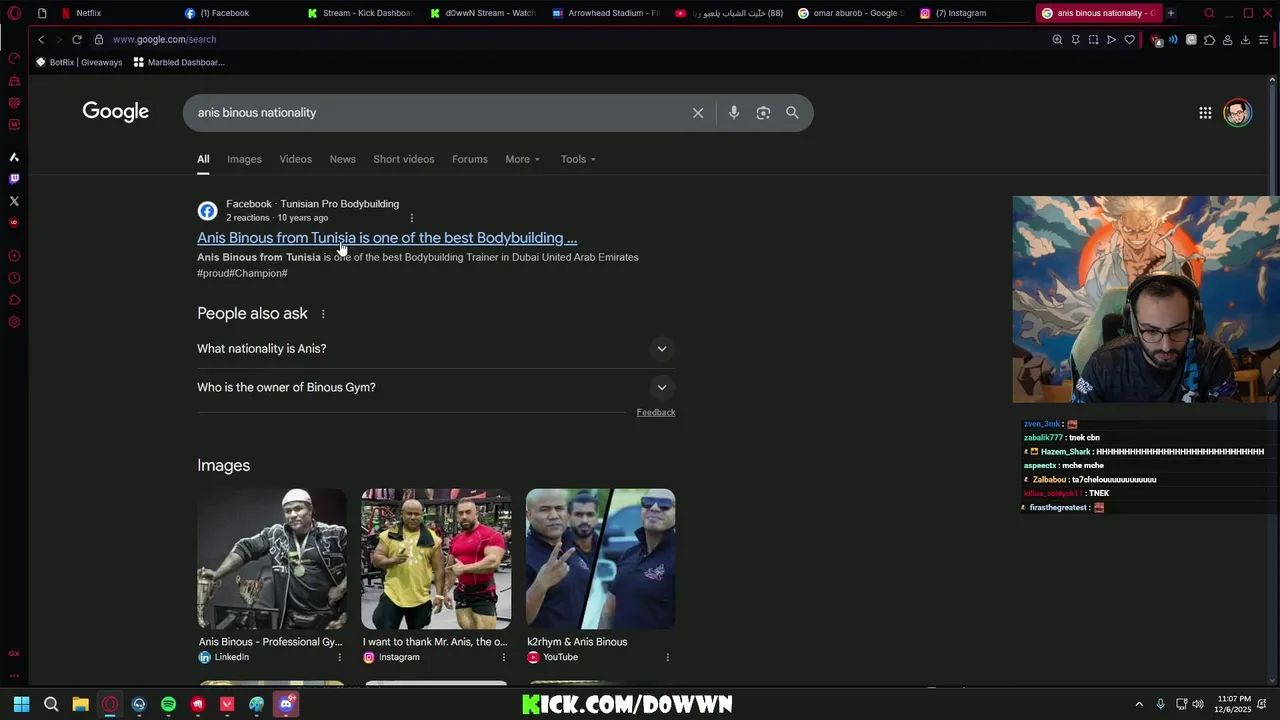1280x720 pixels.
Task: Open Spotify from the Windows taskbar
Action: pos(168,704)
